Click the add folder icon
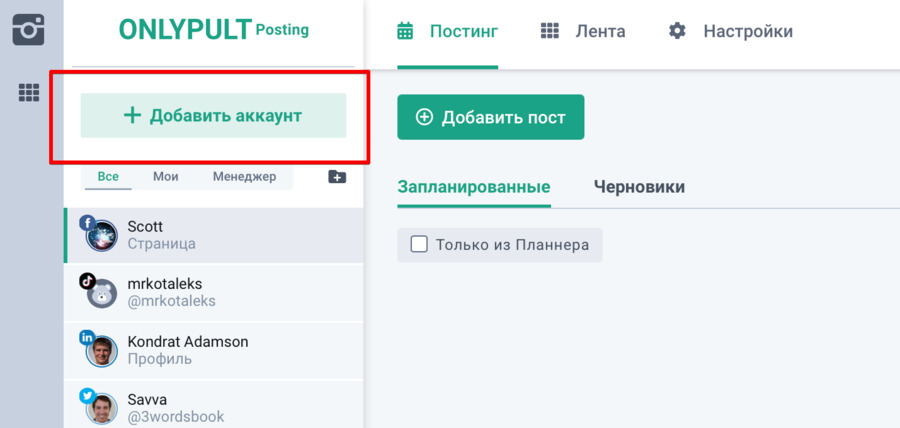The height and width of the screenshot is (428, 900). tap(337, 177)
